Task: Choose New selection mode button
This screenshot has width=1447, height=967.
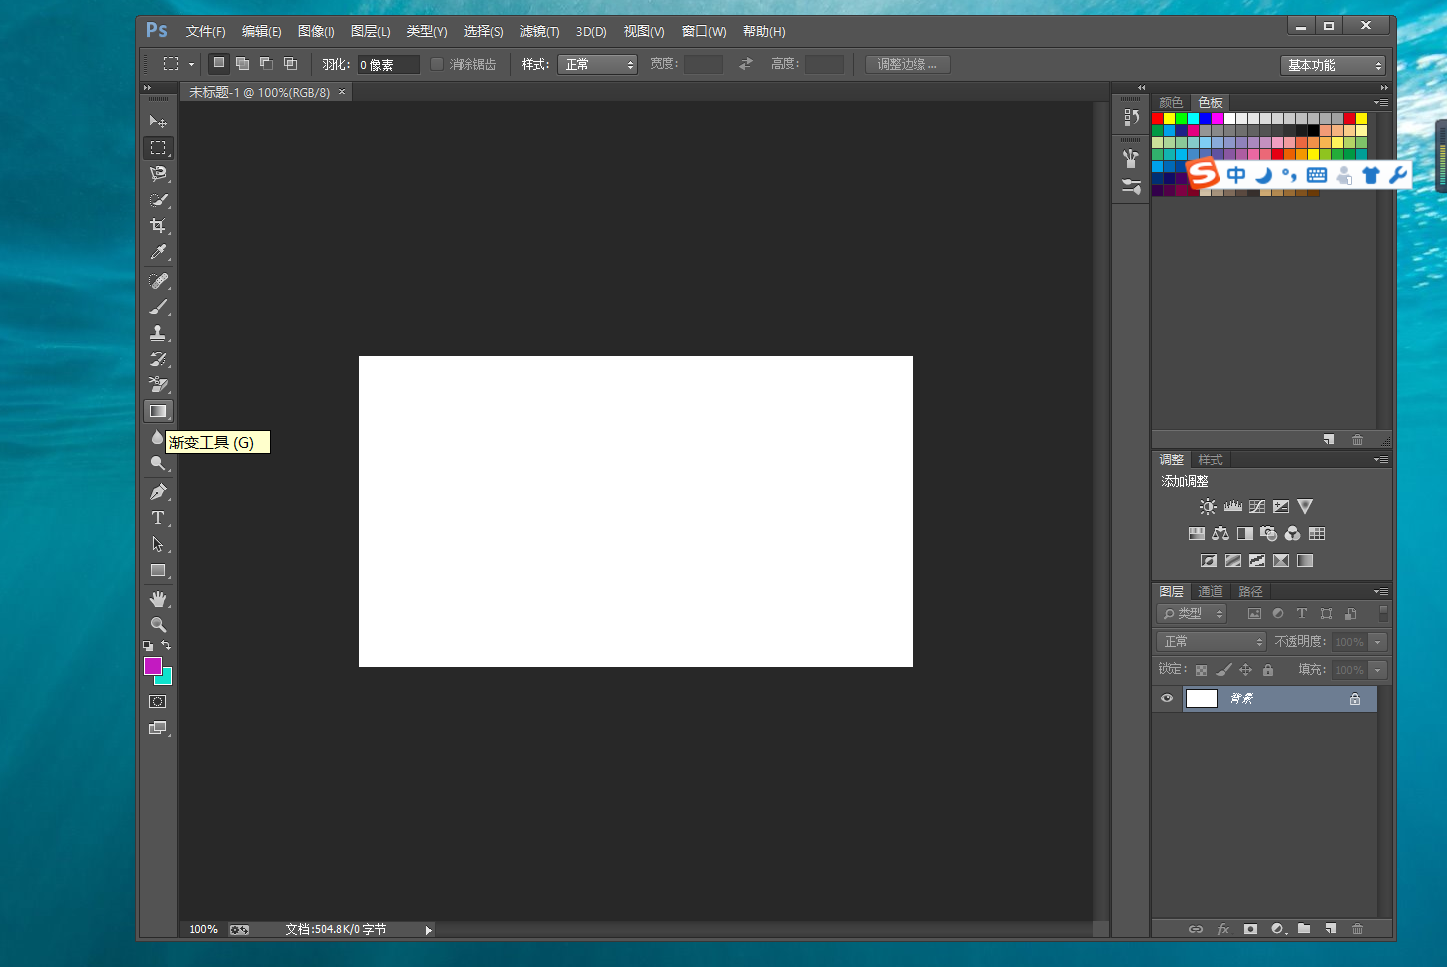Action: (219, 64)
